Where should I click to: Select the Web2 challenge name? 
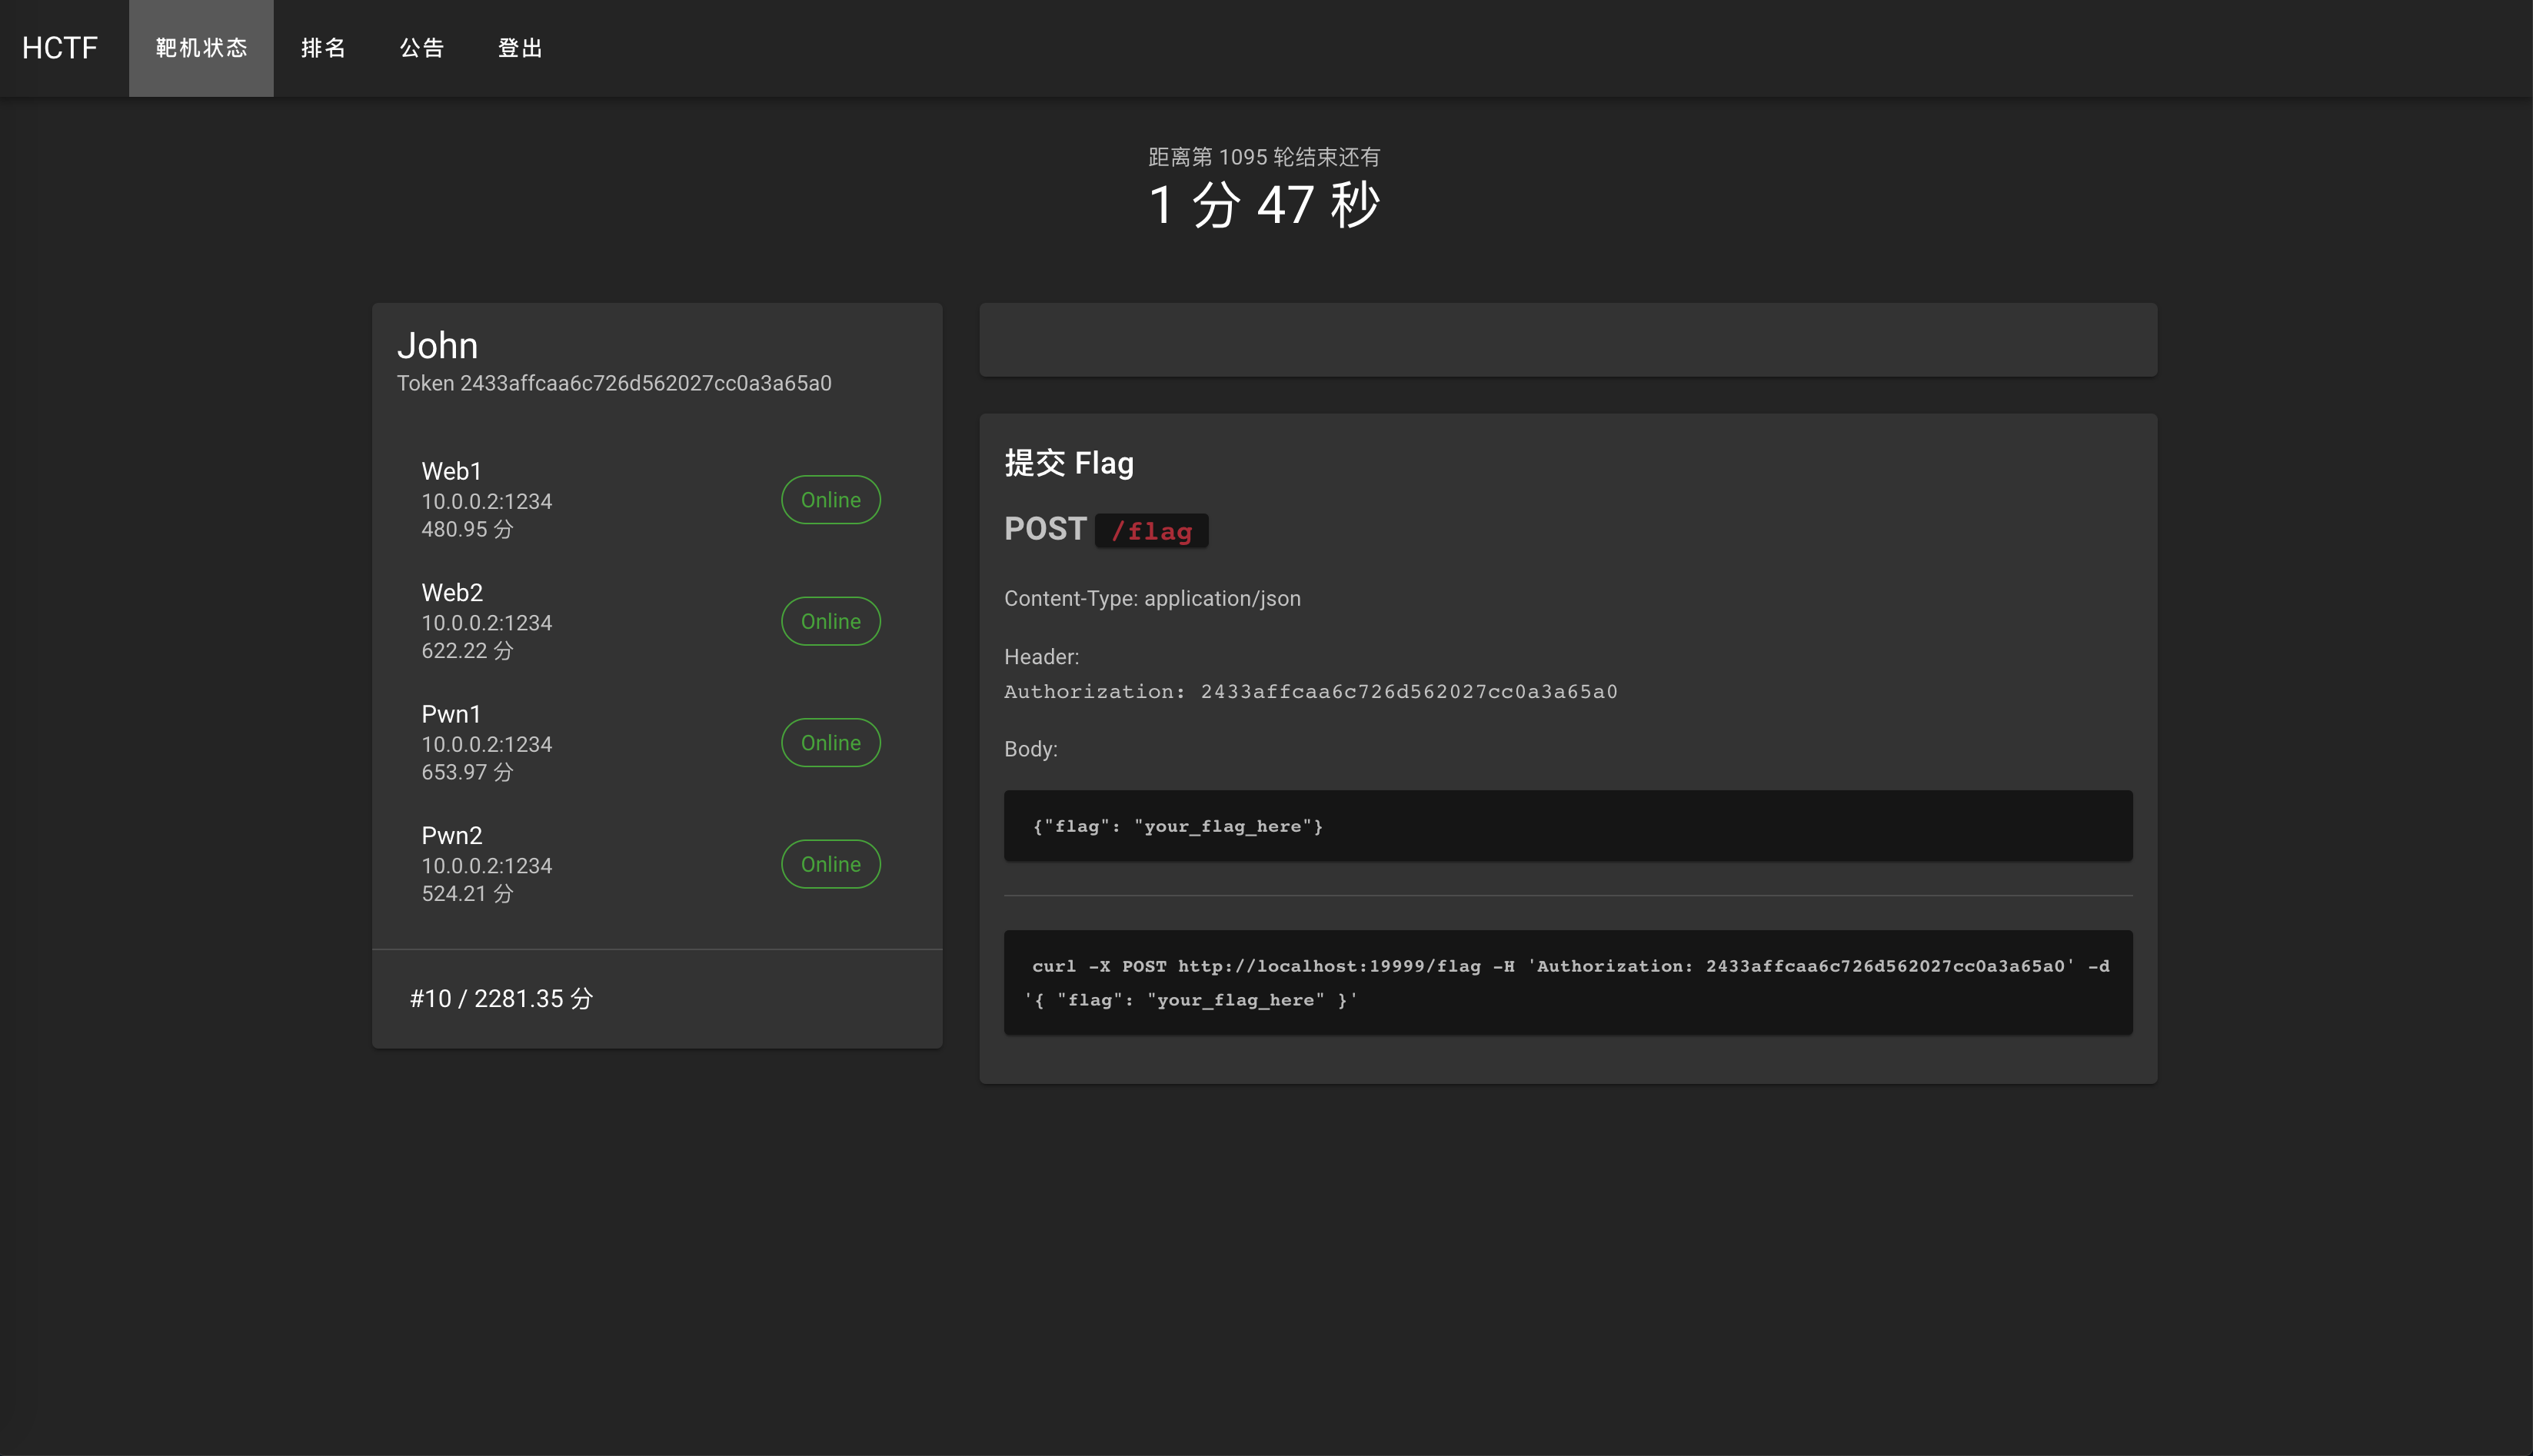click(452, 592)
